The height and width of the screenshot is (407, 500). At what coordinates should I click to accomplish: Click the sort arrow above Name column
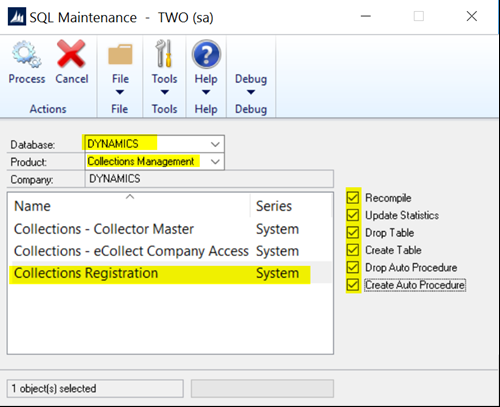pos(130,197)
